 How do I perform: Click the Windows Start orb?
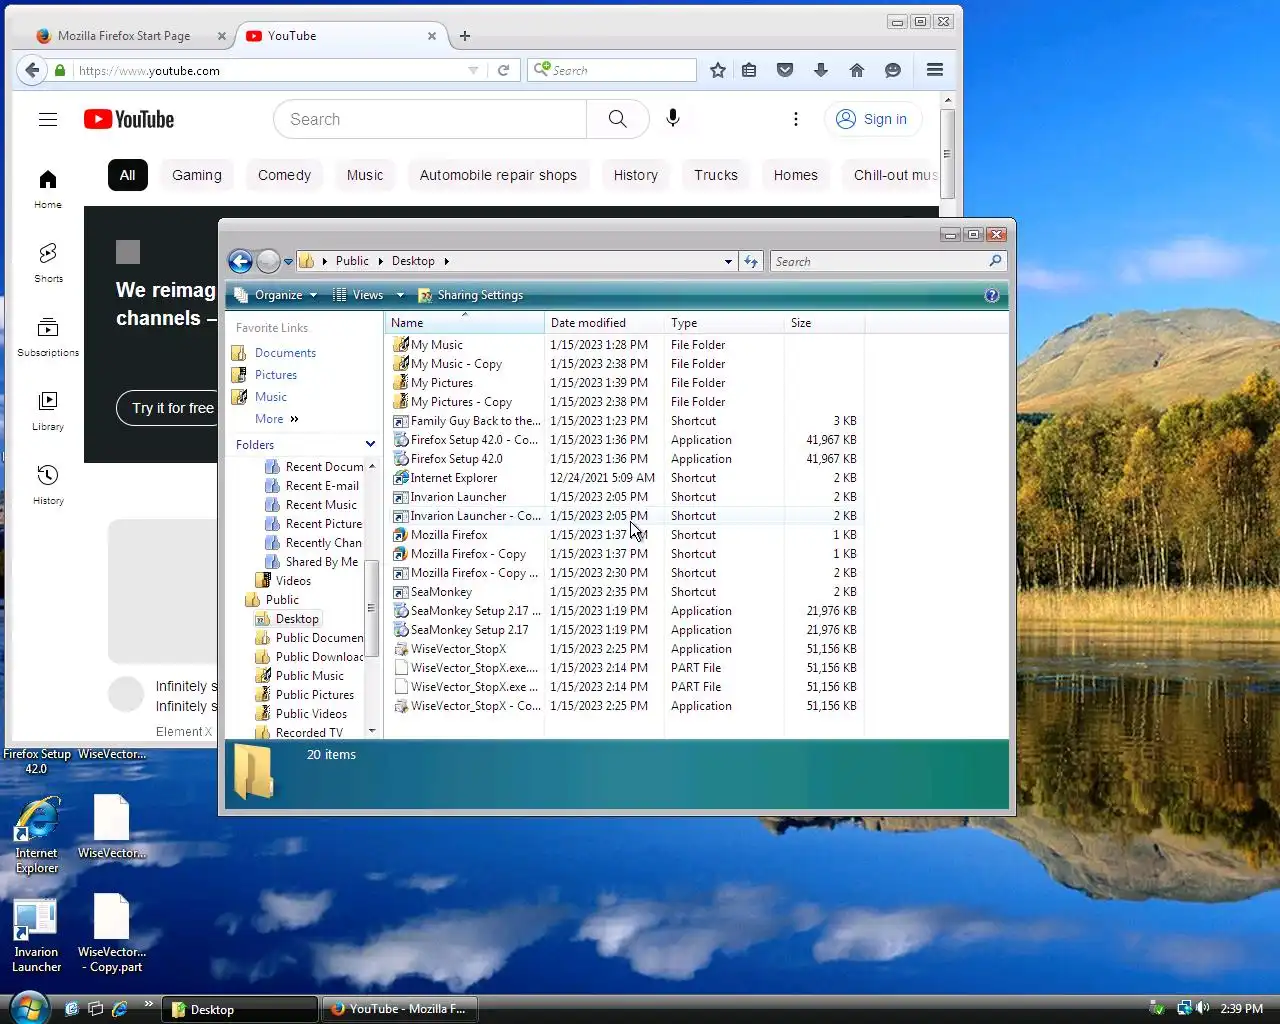pyautogui.click(x=28, y=1007)
